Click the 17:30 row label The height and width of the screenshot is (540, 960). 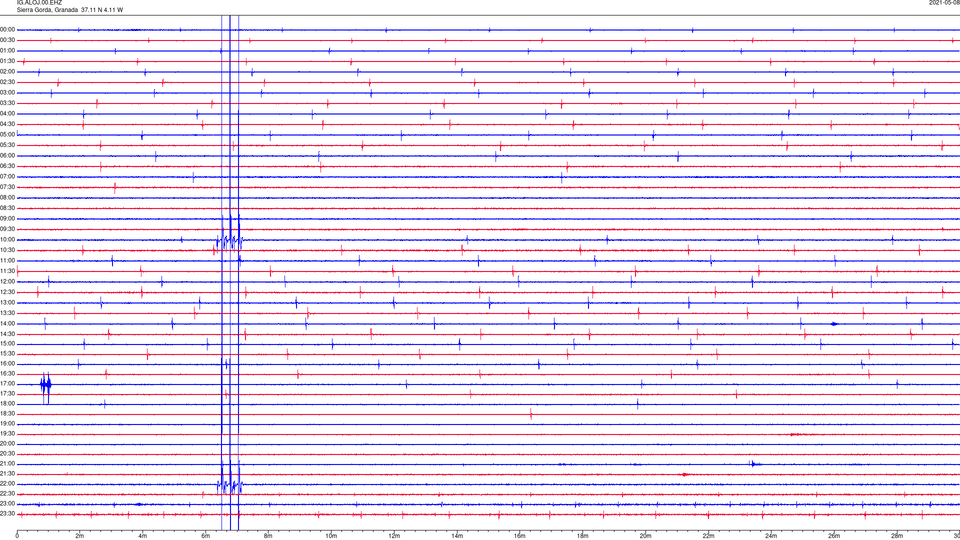[8, 394]
